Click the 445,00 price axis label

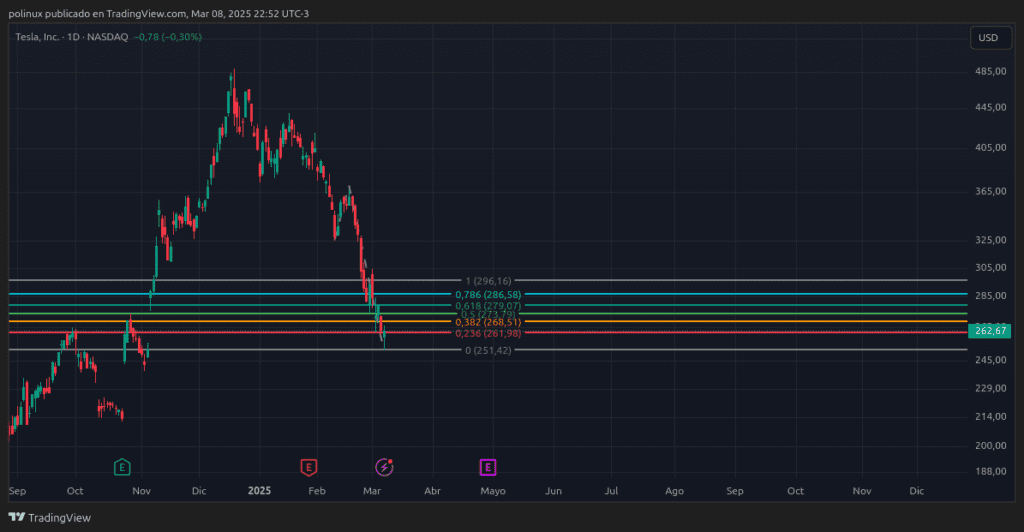[991, 107]
